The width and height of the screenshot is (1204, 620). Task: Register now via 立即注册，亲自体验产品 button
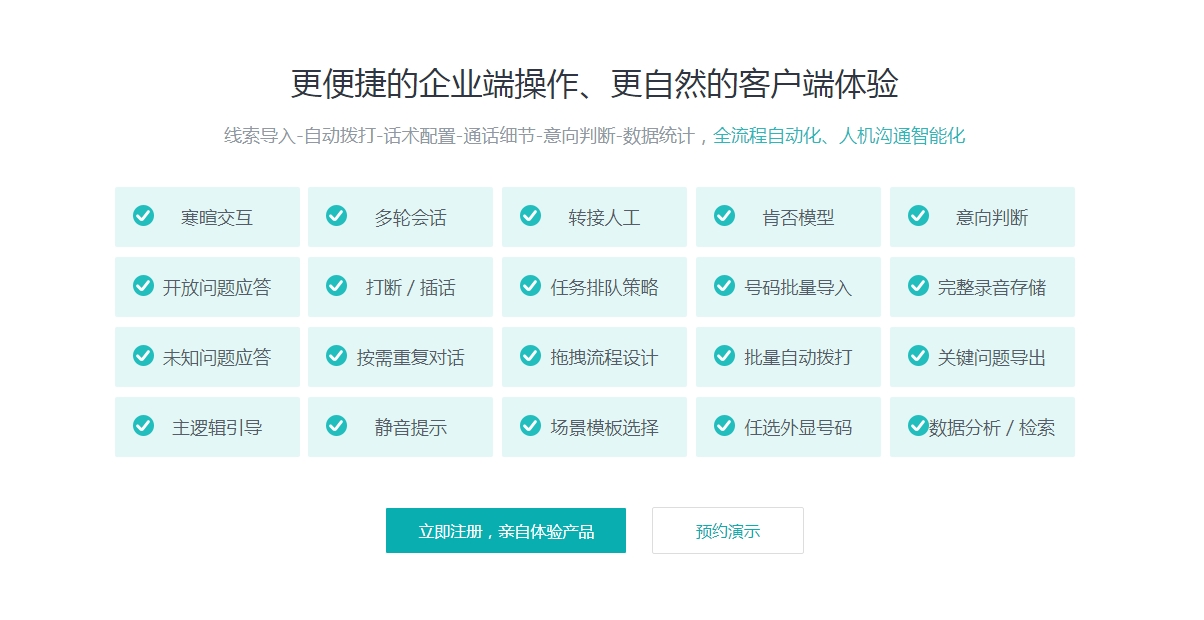(506, 531)
